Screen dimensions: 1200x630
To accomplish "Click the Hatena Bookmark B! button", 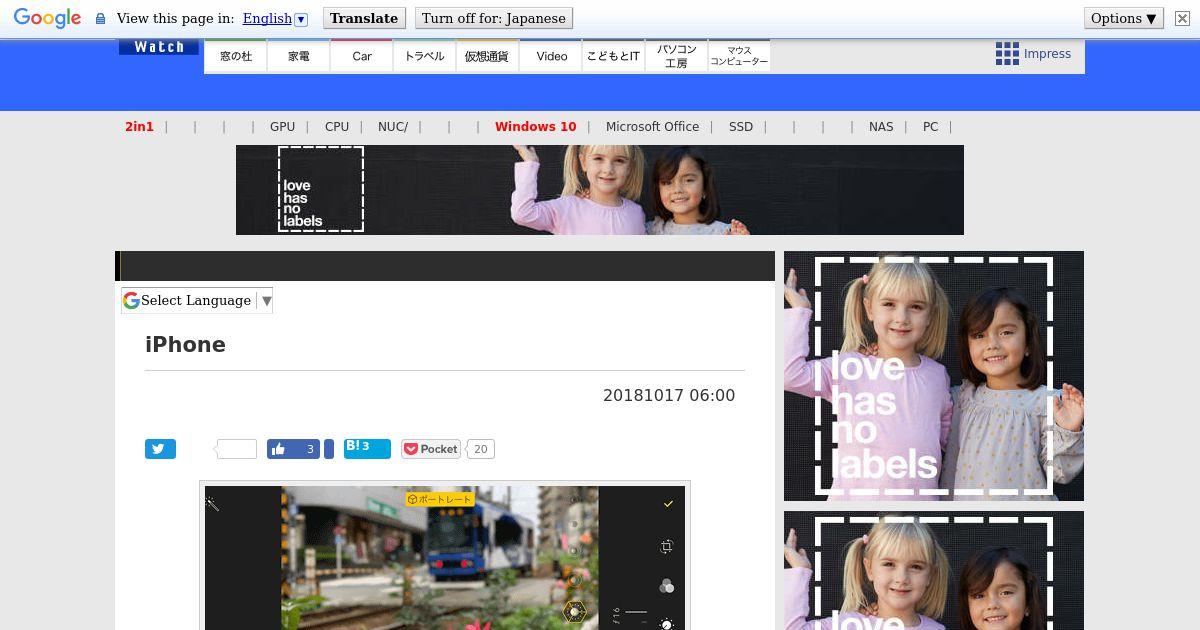I will click(367, 448).
